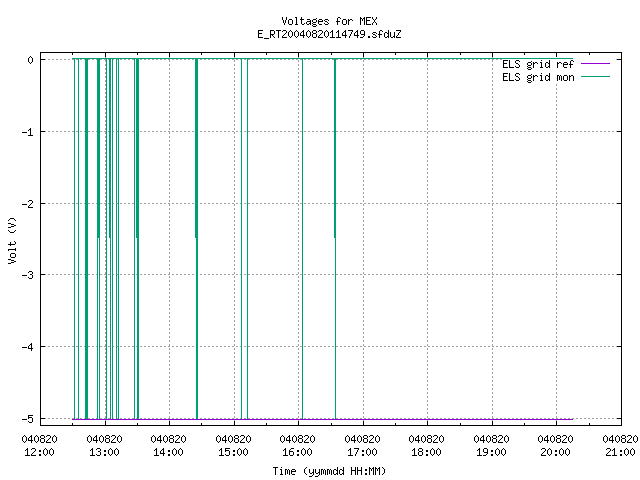This screenshot has width=640, height=480.
Task: Click the 'Volt (V)' y-axis label
Action: click(x=12, y=240)
